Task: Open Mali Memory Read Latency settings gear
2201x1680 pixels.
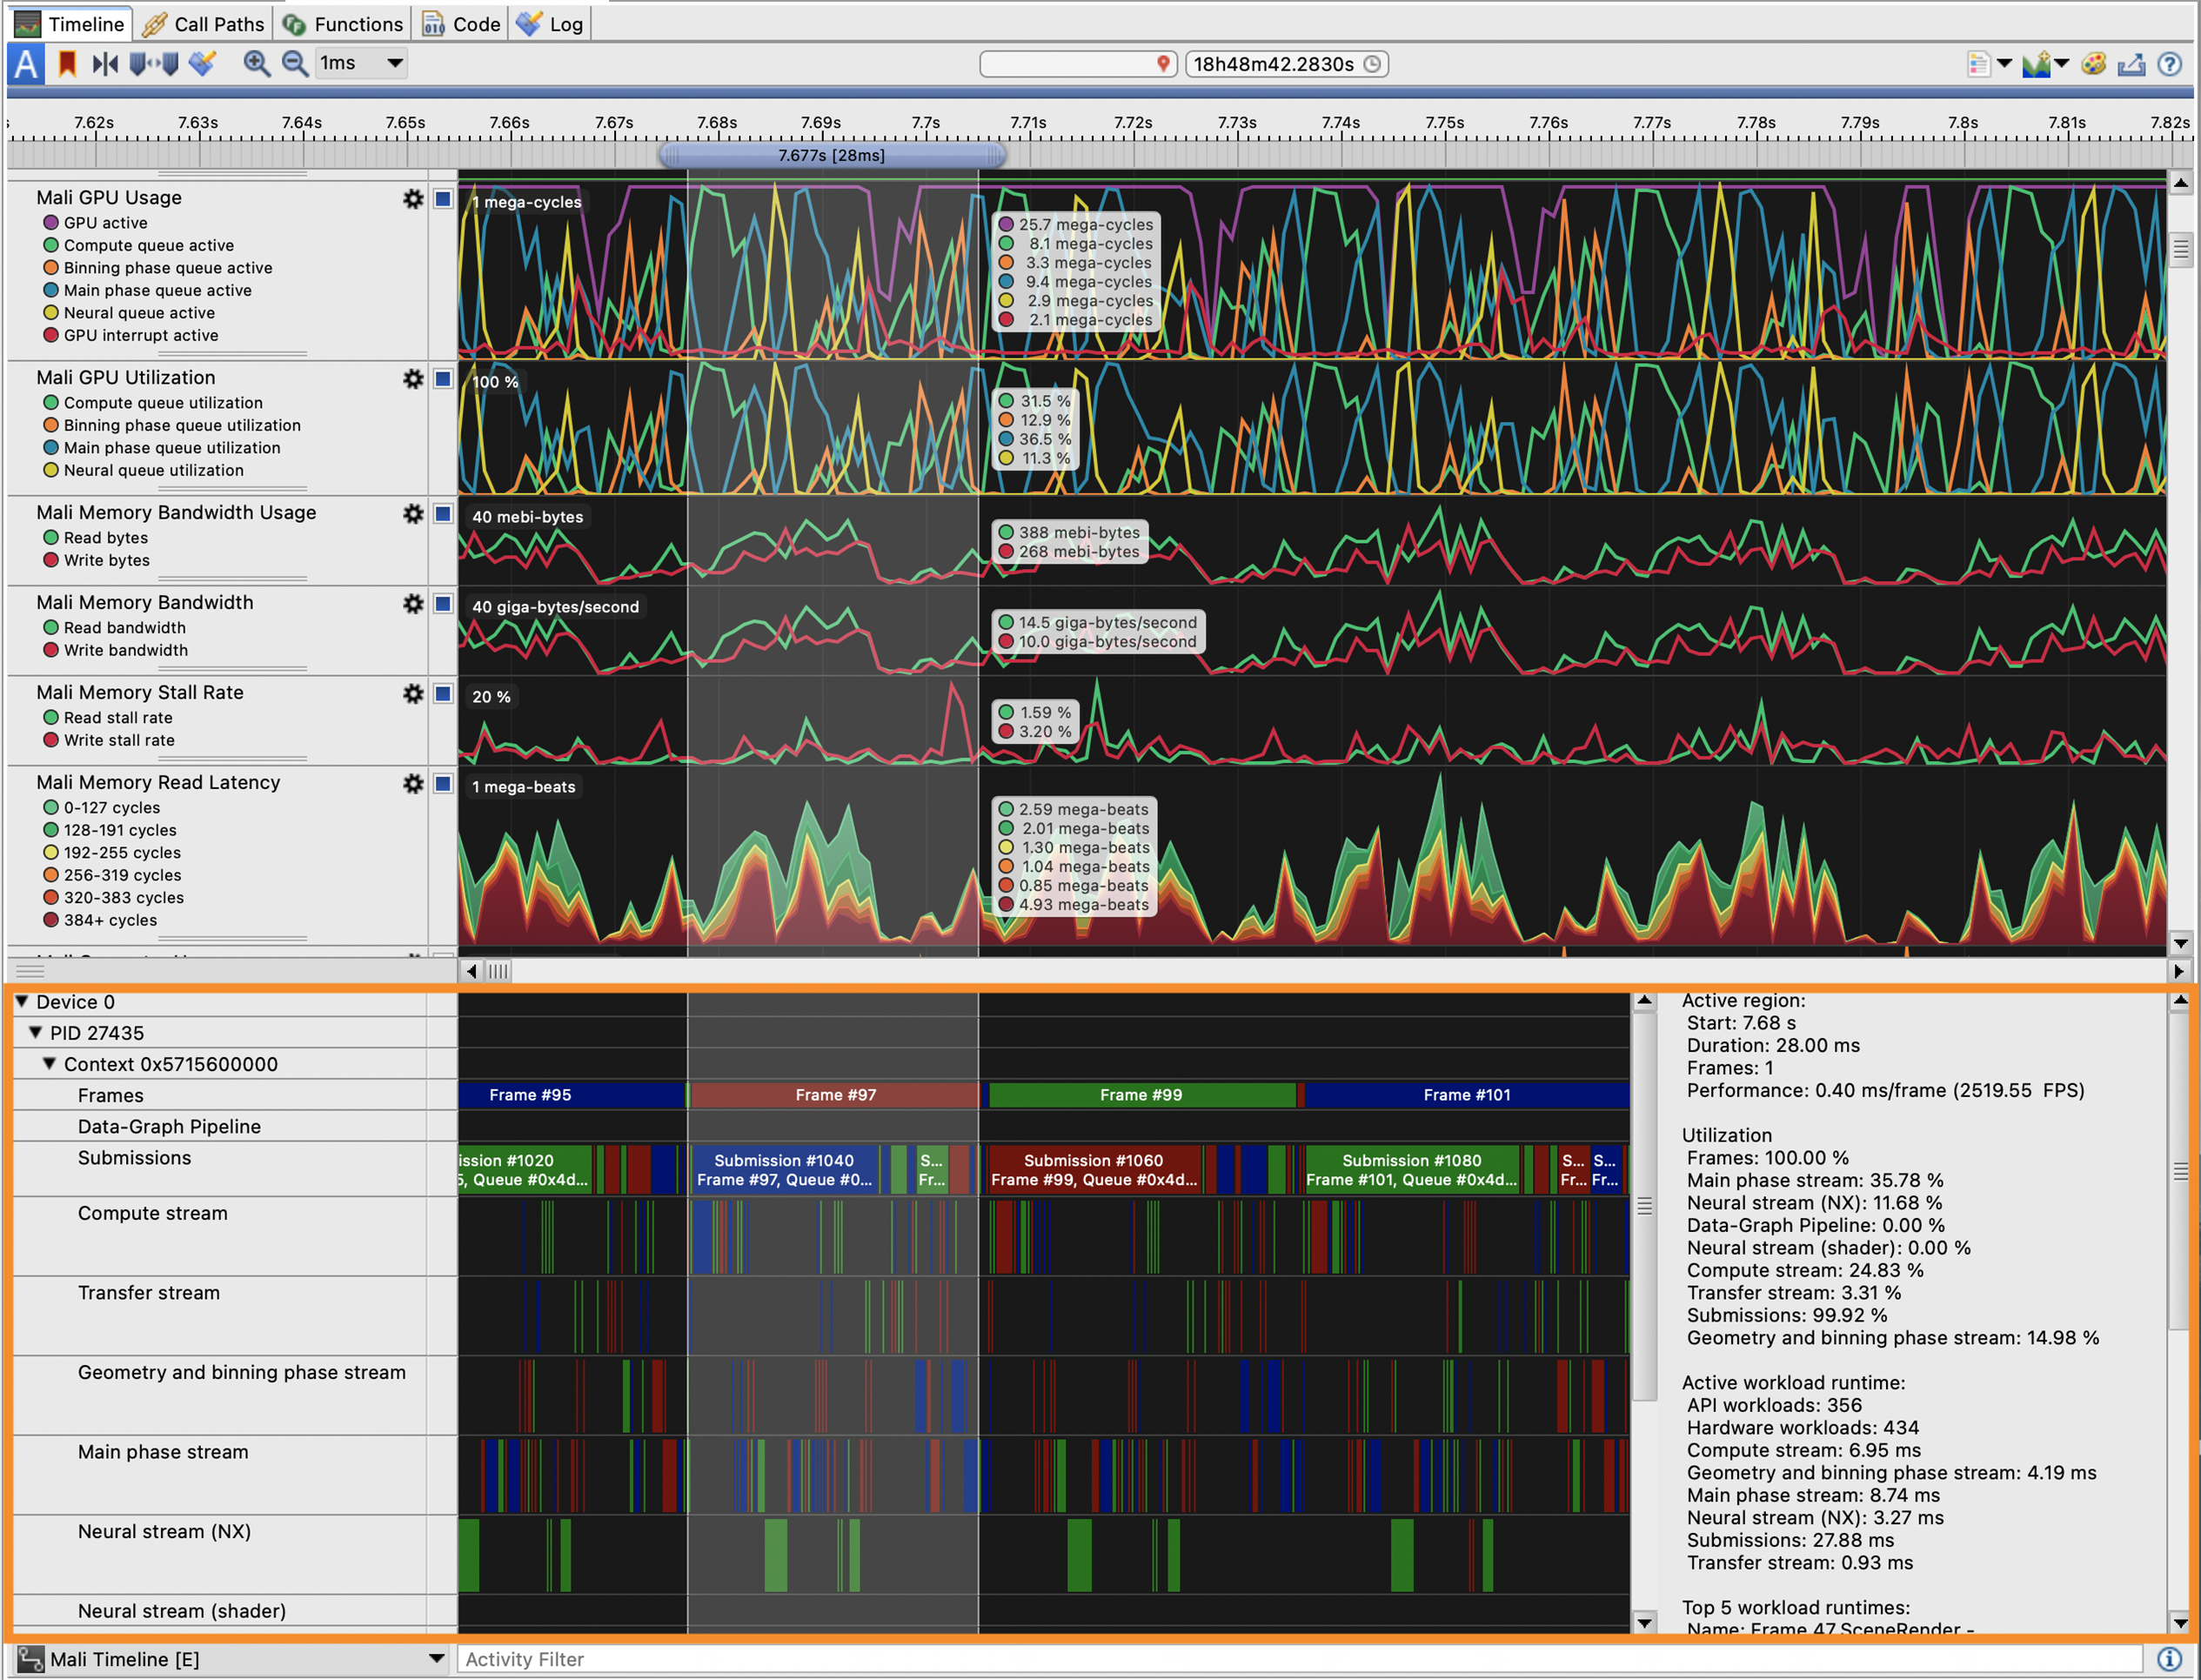Action: 413,783
